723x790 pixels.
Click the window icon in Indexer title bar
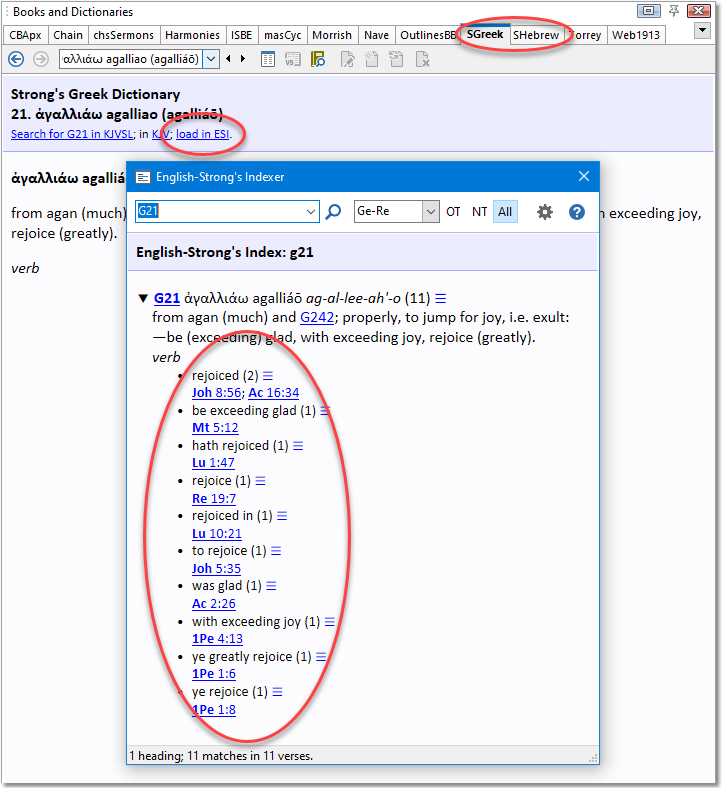pyautogui.click(x=144, y=177)
